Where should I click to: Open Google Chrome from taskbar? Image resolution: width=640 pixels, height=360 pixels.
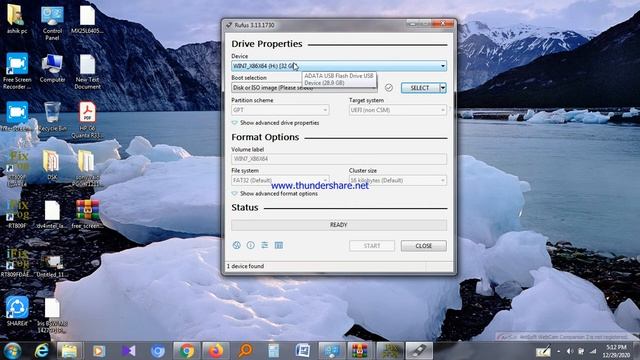coord(187,351)
